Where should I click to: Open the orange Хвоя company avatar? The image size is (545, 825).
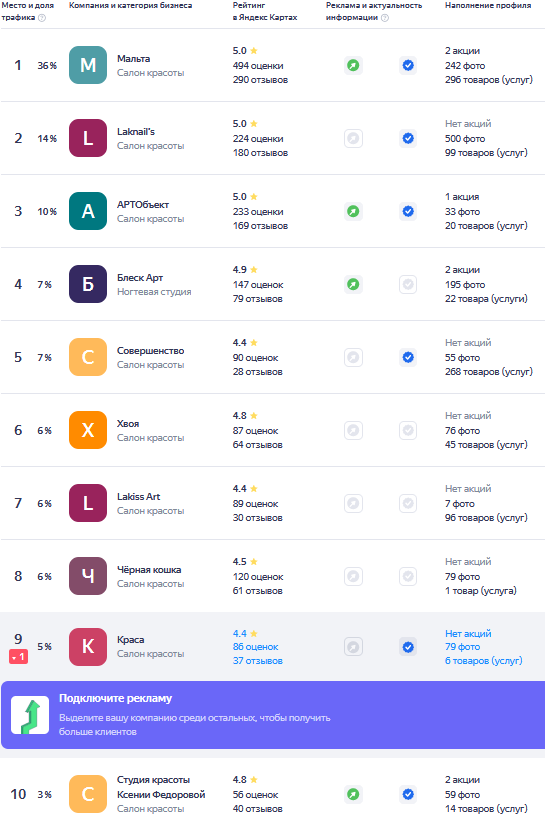coord(88,430)
